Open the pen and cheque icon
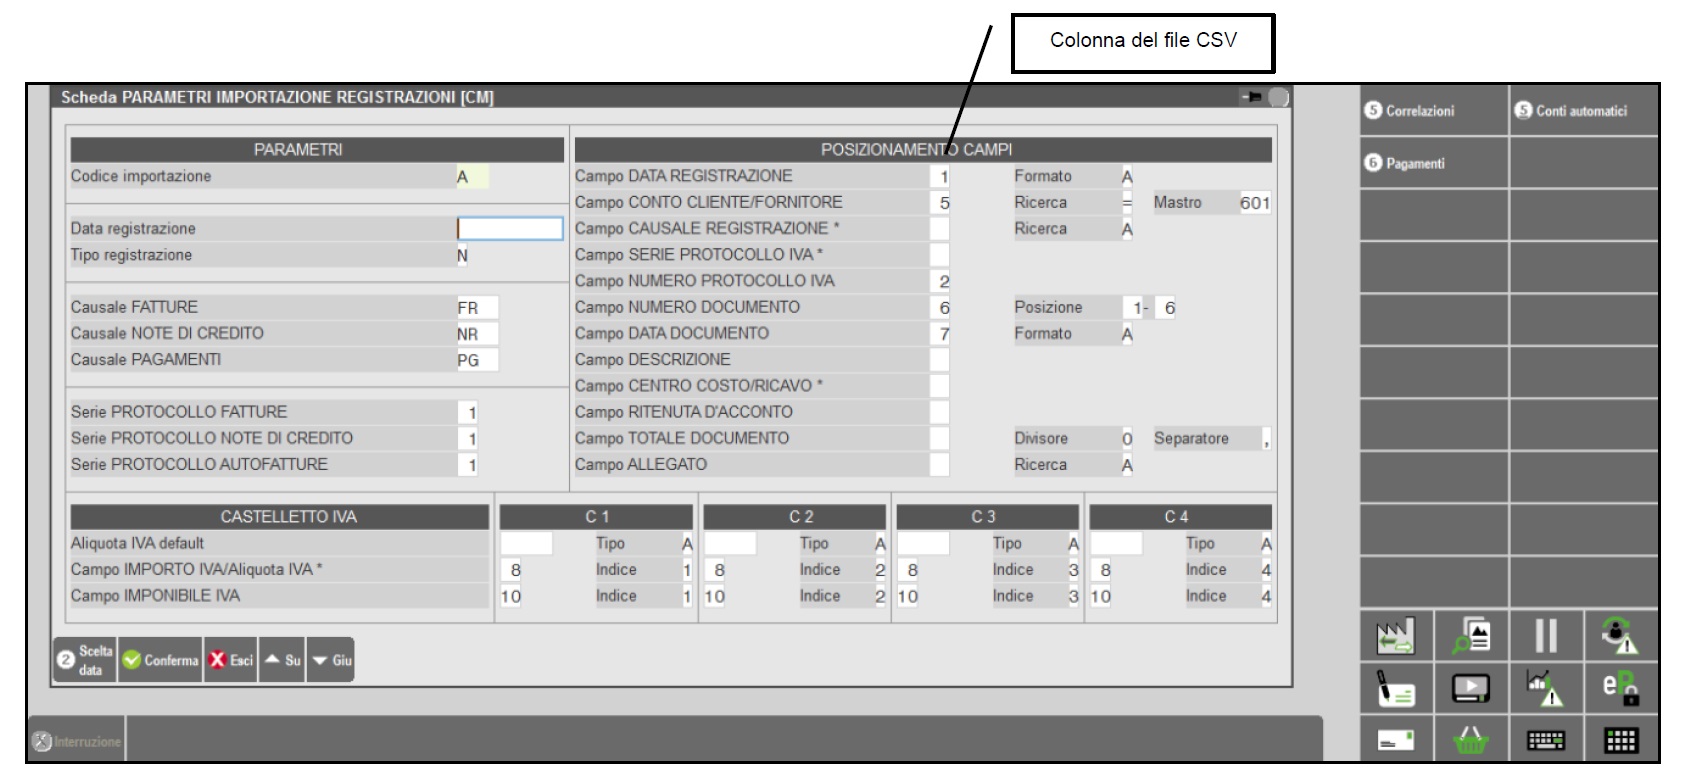Screen dimensions: 1706x784 coord(1396,688)
